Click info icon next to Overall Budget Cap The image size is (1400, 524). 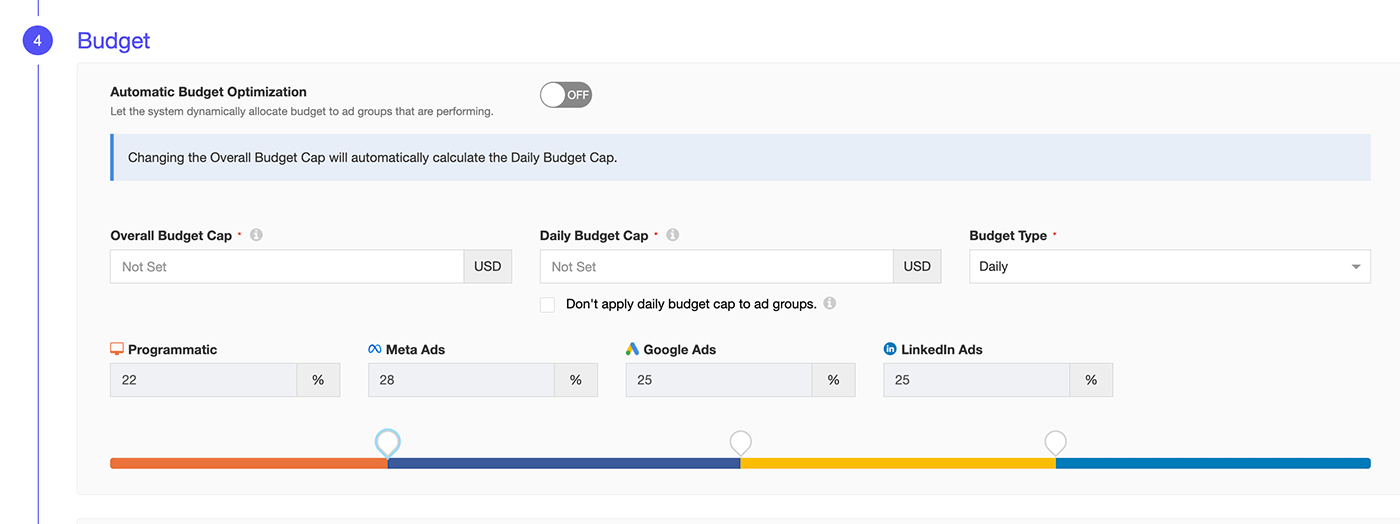click(x=256, y=235)
